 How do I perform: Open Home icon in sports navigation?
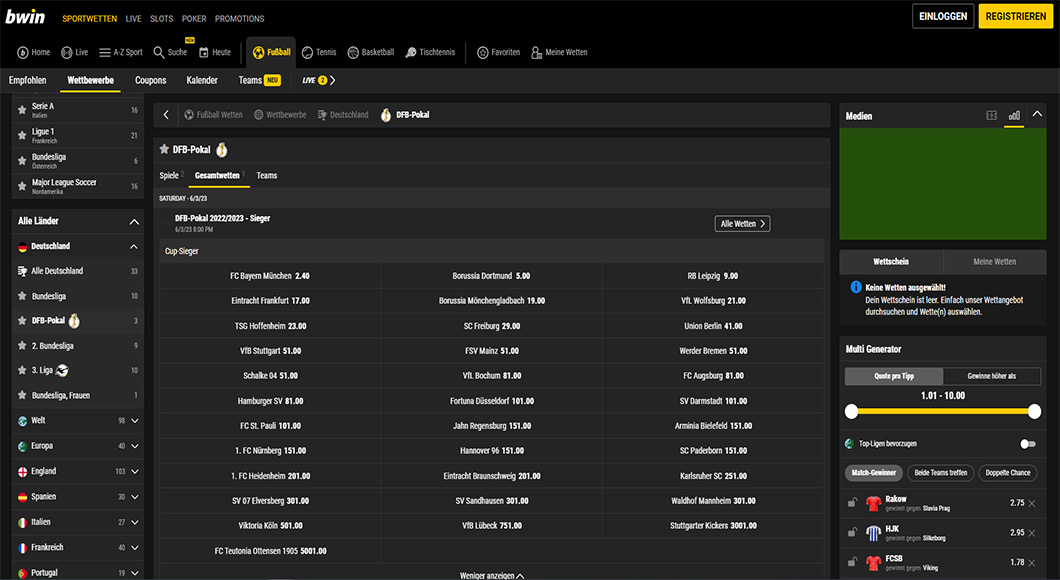tap(22, 53)
